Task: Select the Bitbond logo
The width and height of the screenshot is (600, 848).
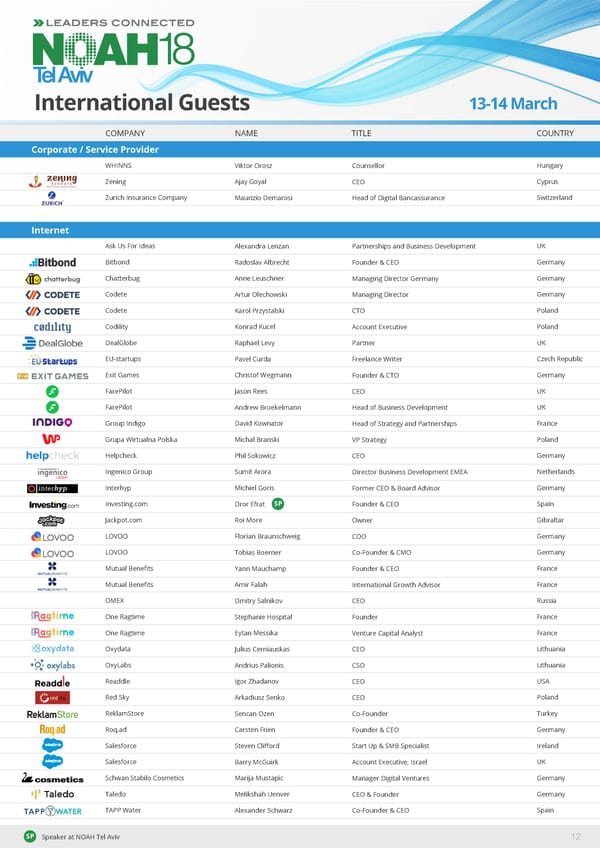Action: pos(52,262)
